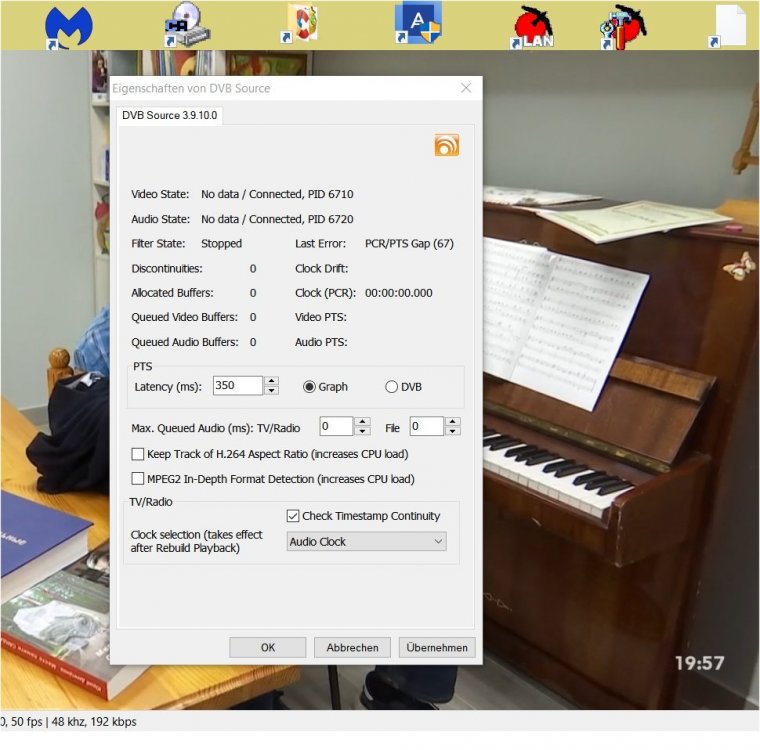Screen dimensions: 760x750
Task: Open the blank document desktop shortcut
Action: pyautogui.click(x=730, y=25)
